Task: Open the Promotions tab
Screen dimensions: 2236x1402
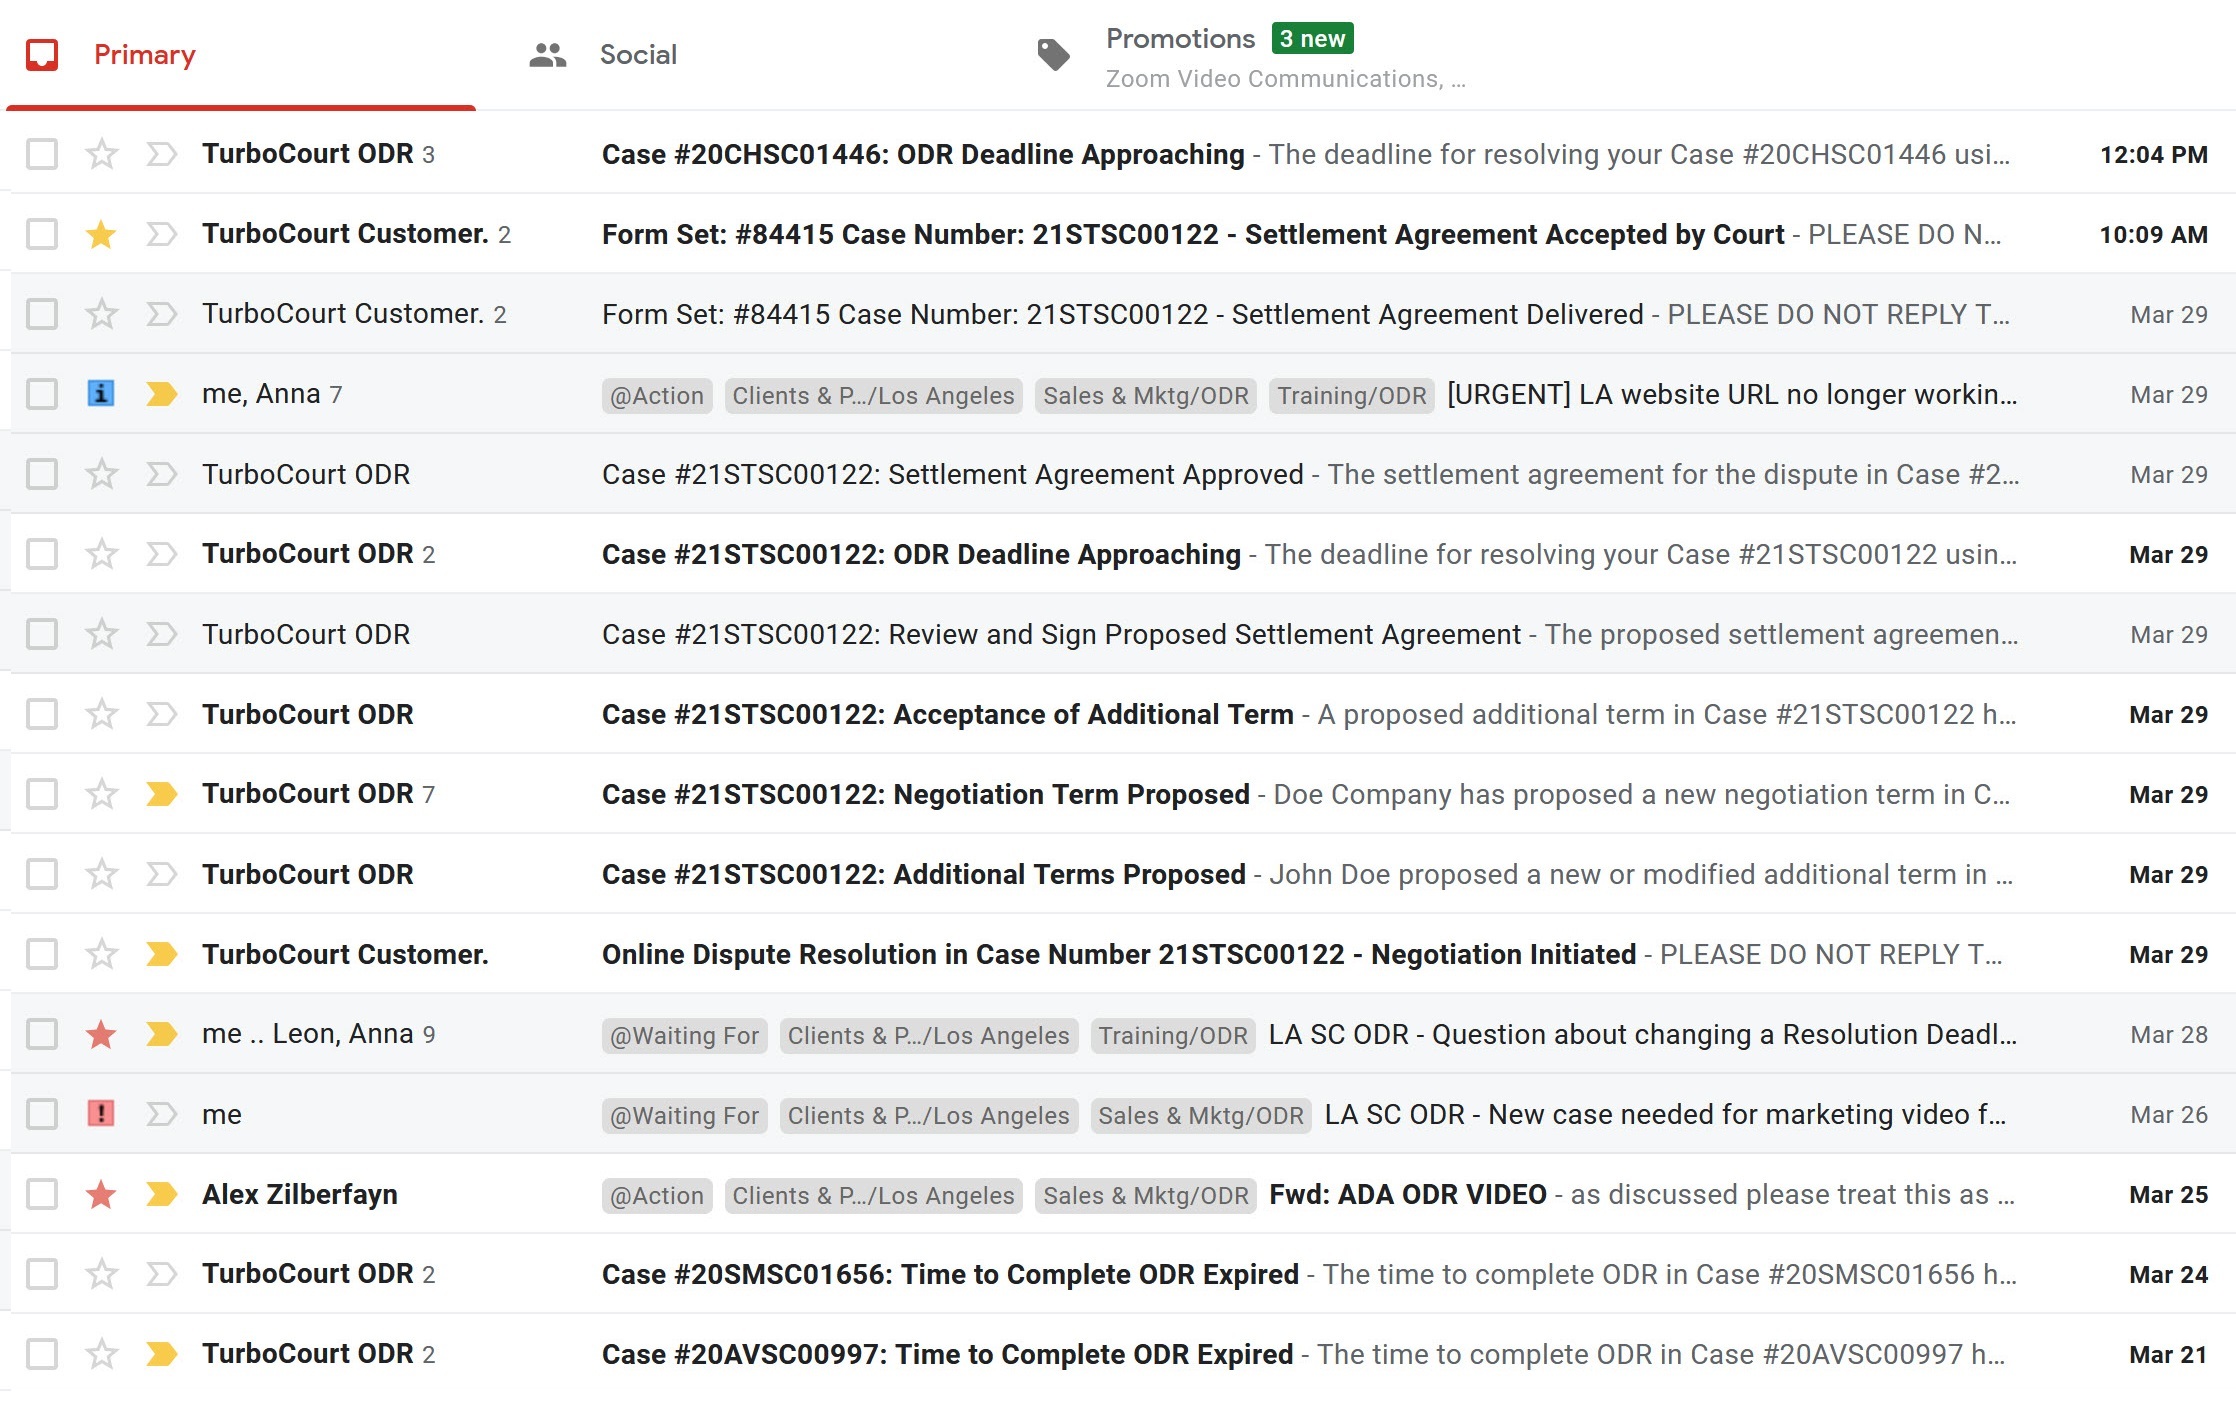Action: [x=1180, y=40]
